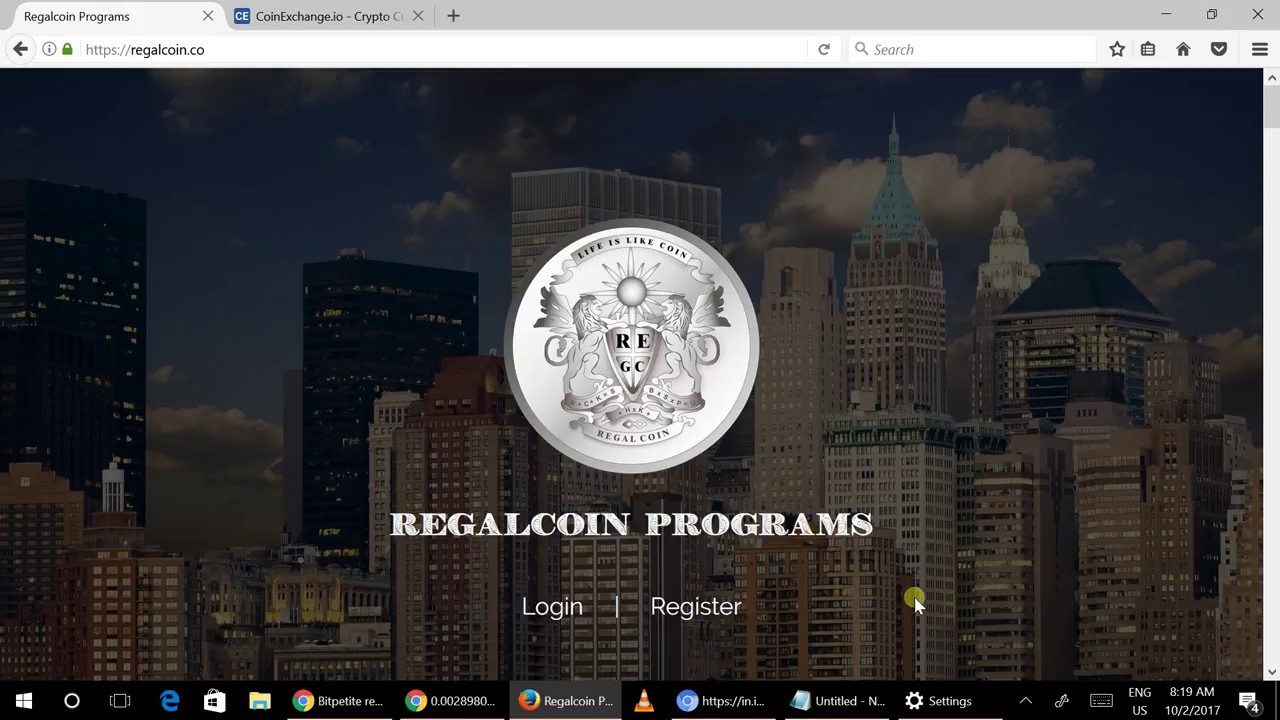
Task: Launch Microsoft Edge from taskbar
Action: (169, 701)
